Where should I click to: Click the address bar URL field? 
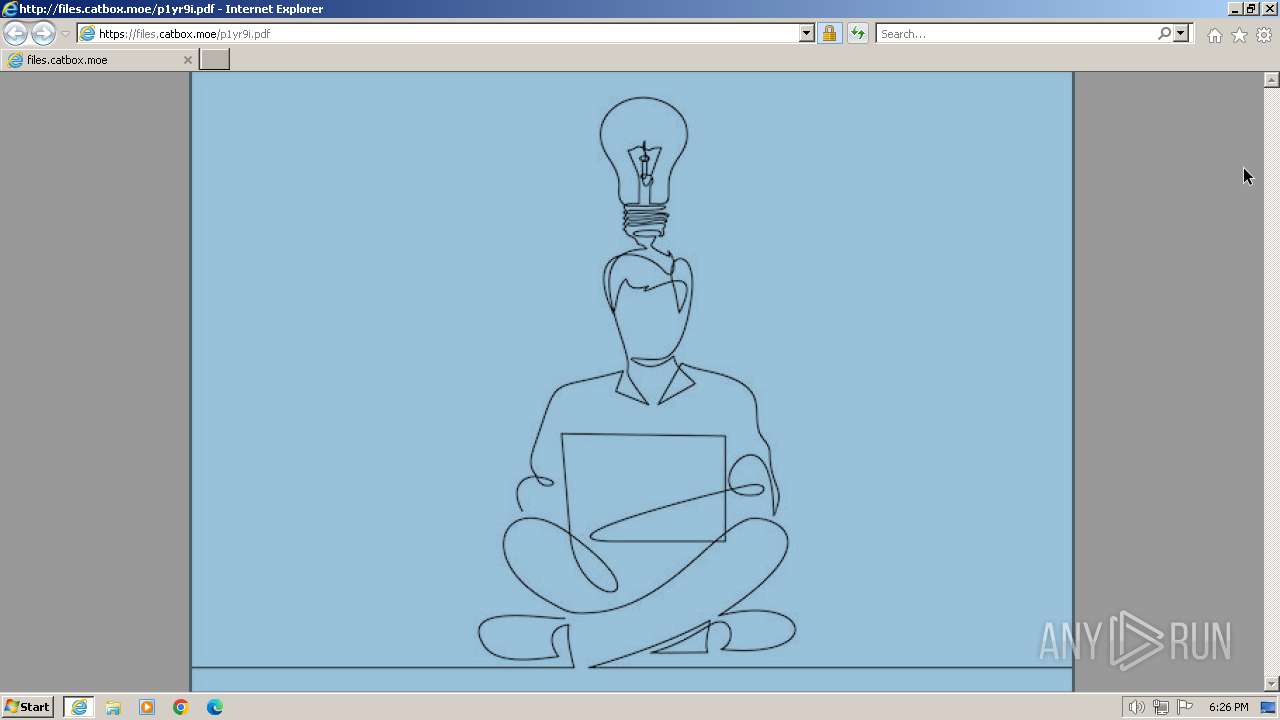pos(438,33)
